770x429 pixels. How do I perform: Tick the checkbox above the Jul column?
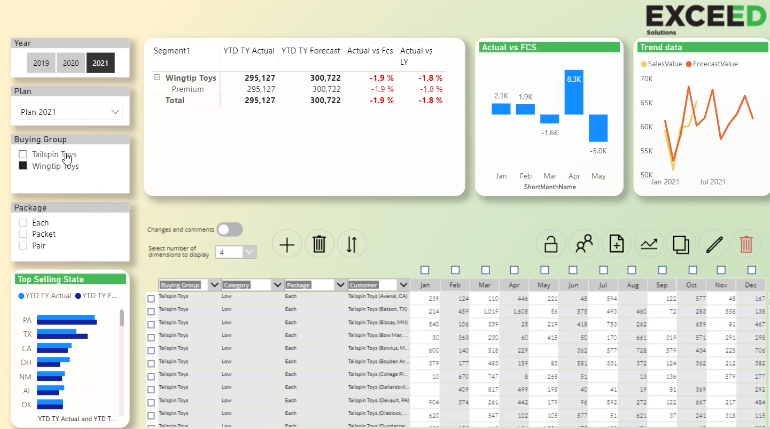604,270
